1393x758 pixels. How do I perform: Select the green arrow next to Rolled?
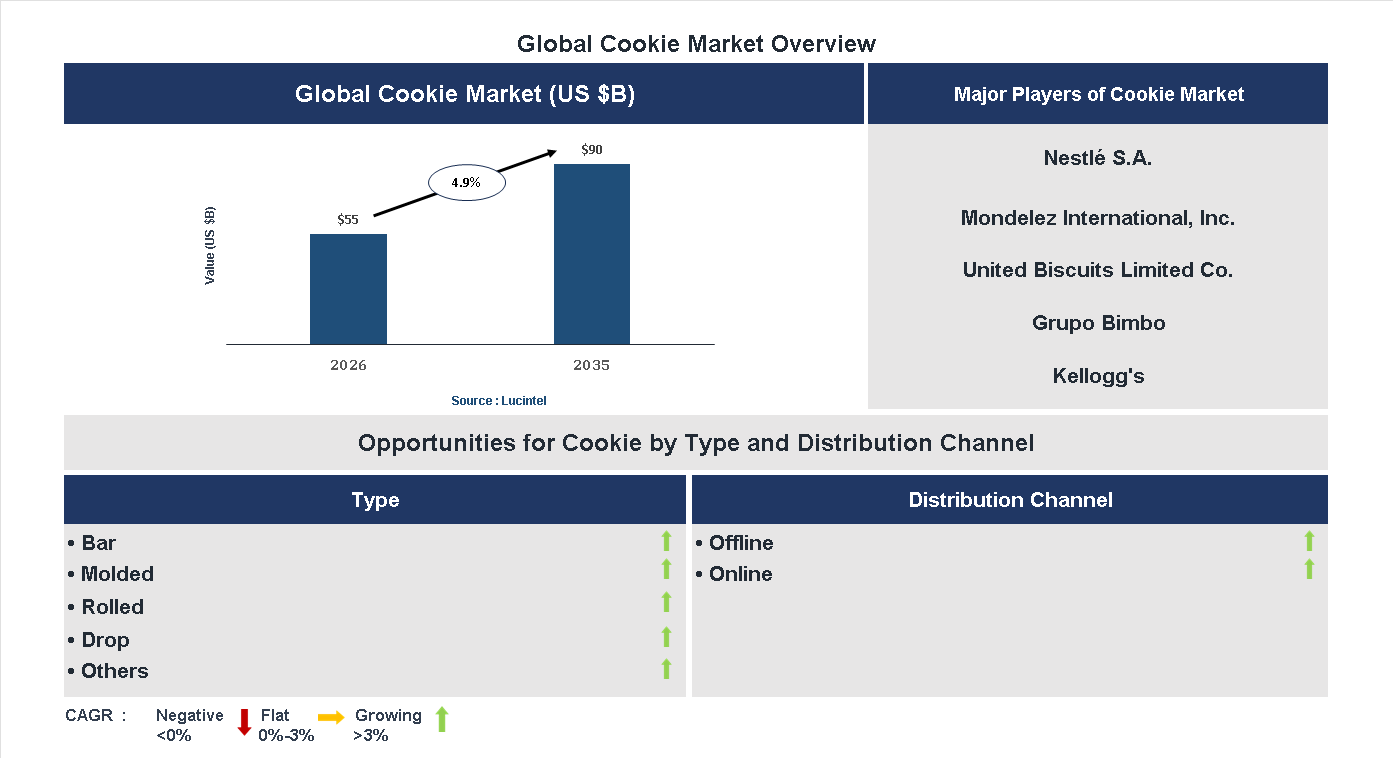pos(666,602)
